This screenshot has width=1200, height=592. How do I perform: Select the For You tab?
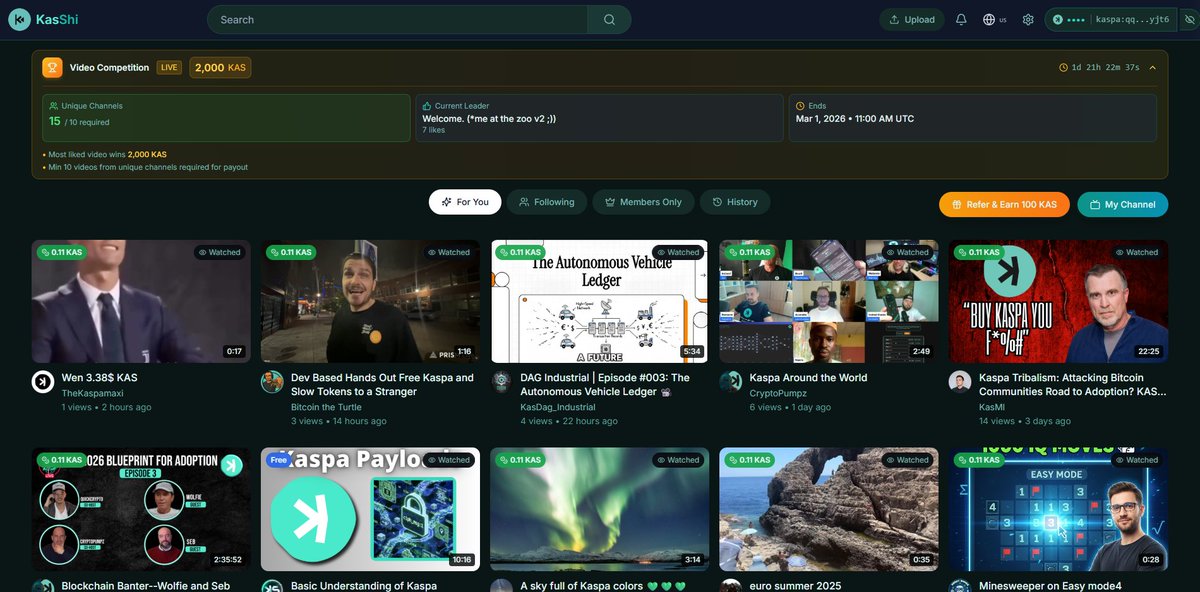[x=465, y=202]
